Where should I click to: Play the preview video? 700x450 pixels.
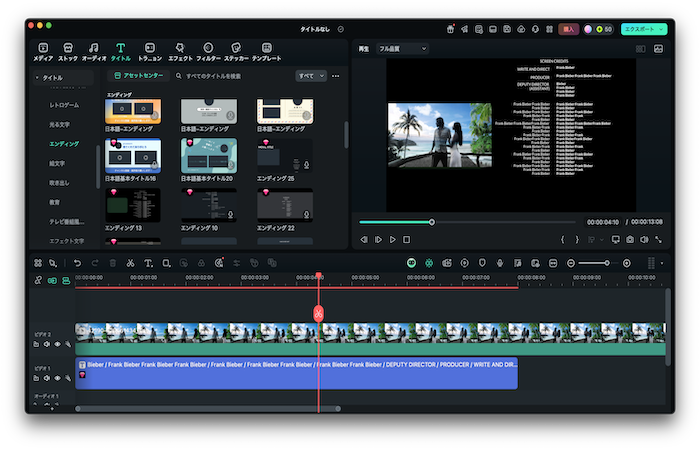pyautogui.click(x=392, y=240)
